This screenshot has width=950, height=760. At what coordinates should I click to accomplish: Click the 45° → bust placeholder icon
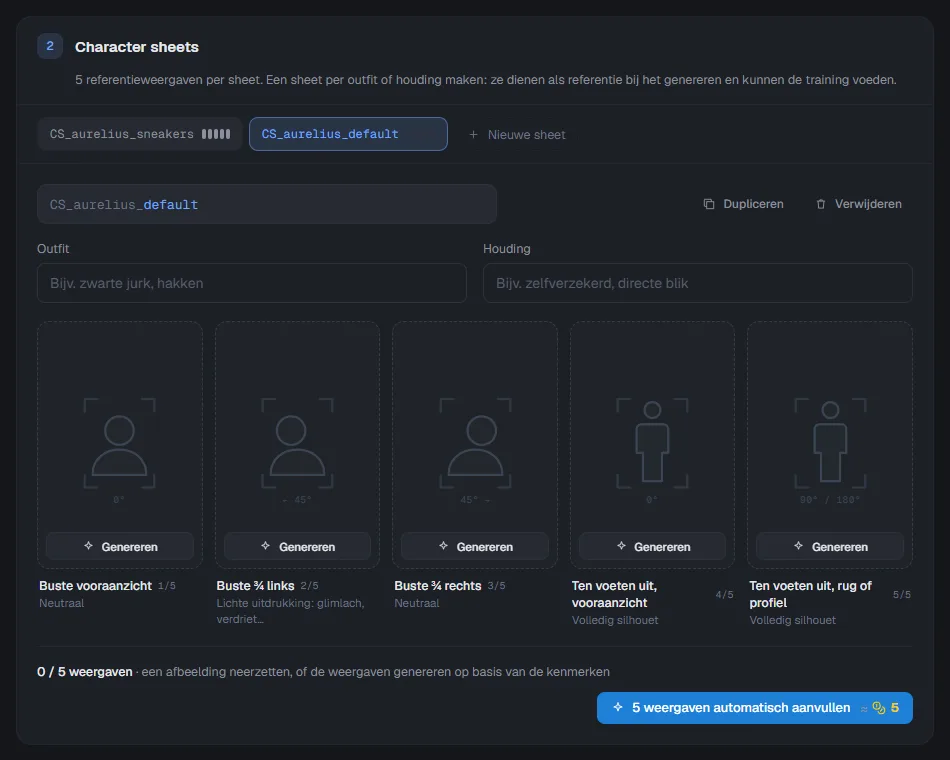(x=475, y=444)
